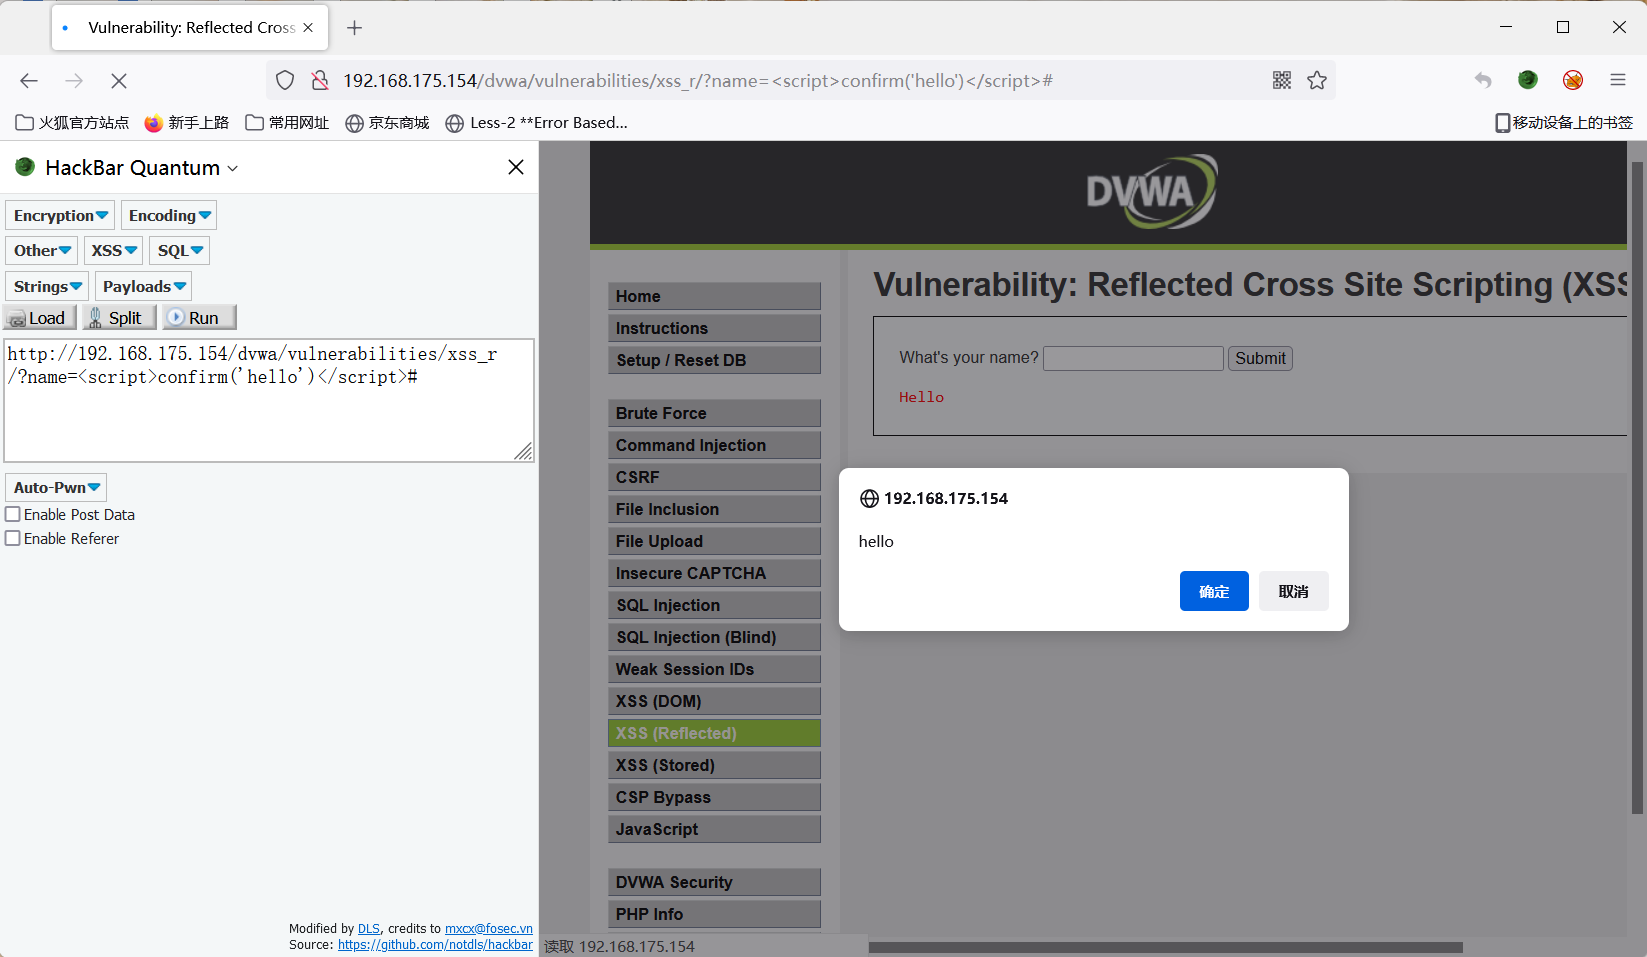This screenshot has height=957, width=1647.
Task: Run the HackBar request
Action: point(199,318)
